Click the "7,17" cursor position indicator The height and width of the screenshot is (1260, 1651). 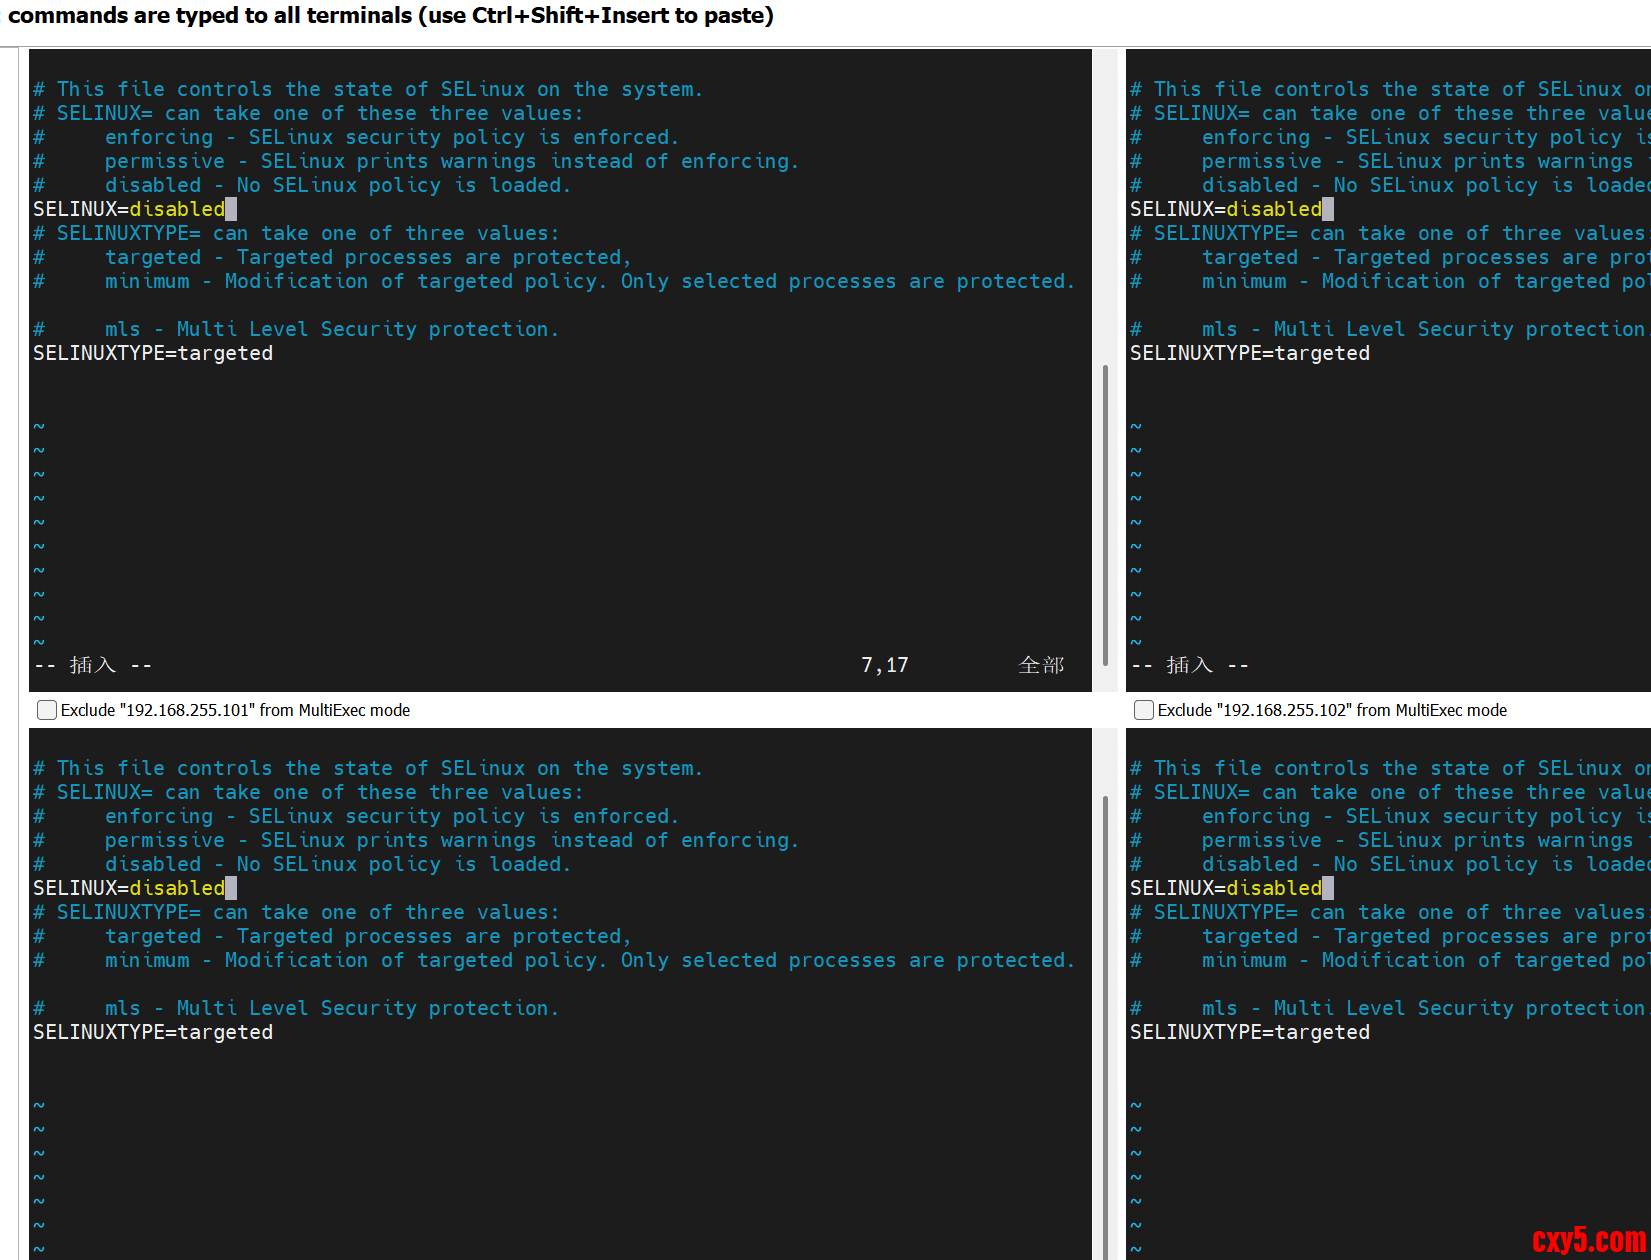[885, 665]
